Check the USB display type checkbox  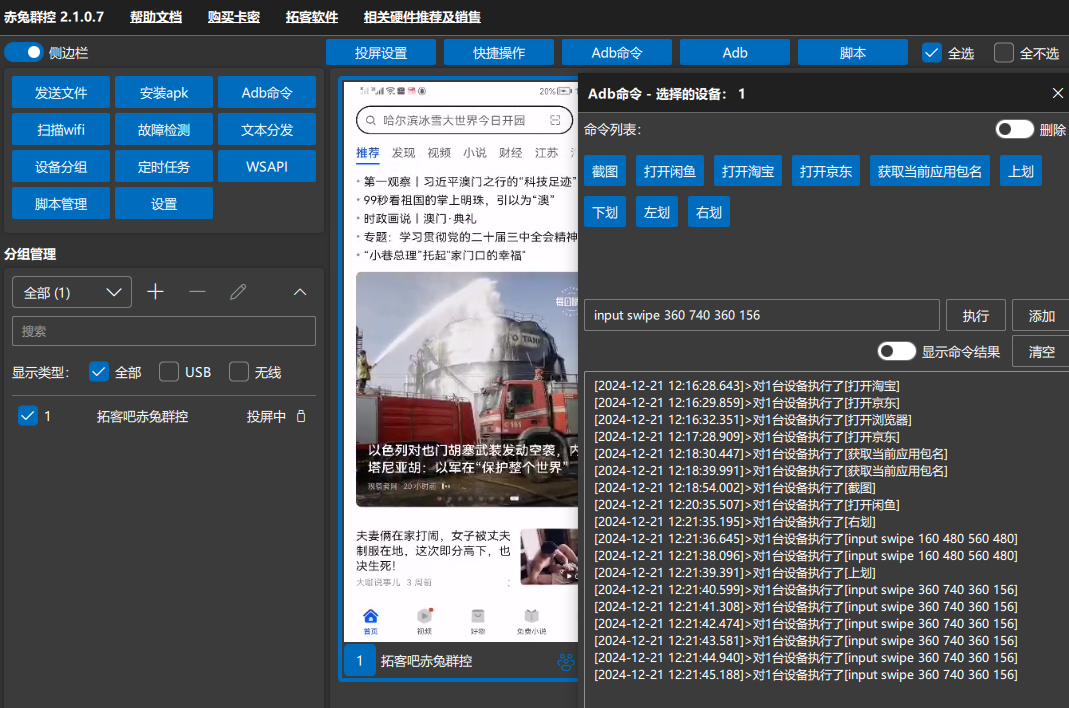pos(169,371)
